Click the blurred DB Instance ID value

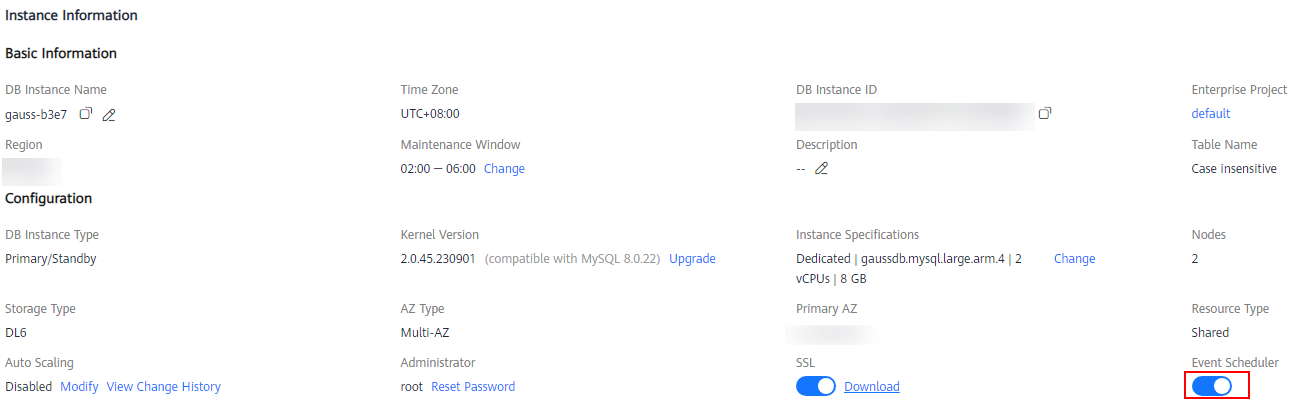click(x=914, y=116)
